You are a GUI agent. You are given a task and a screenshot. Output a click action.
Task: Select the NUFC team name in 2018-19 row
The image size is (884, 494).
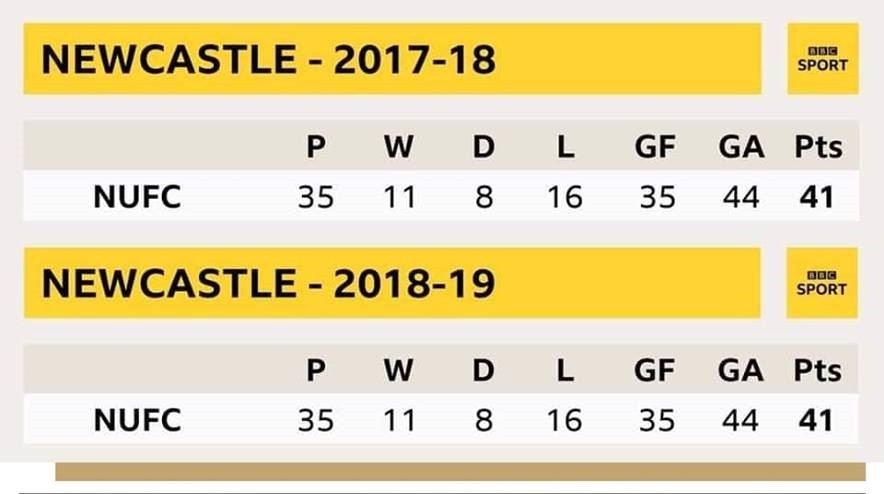point(137,421)
